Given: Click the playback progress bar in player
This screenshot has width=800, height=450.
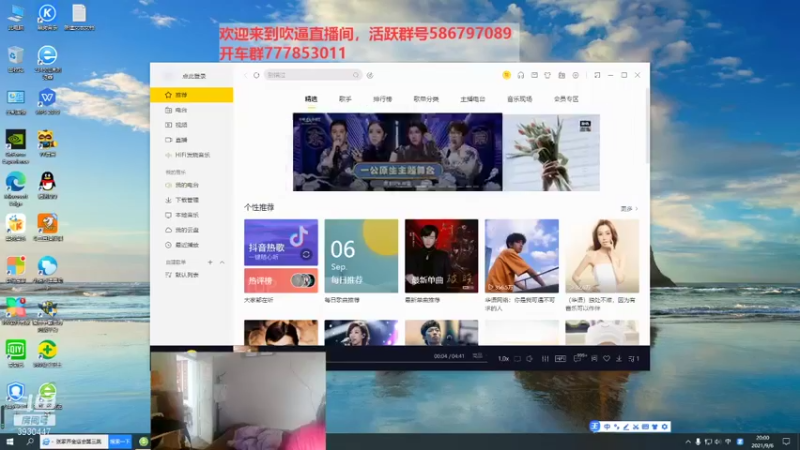Looking at the screenshot, I should 407,362.
